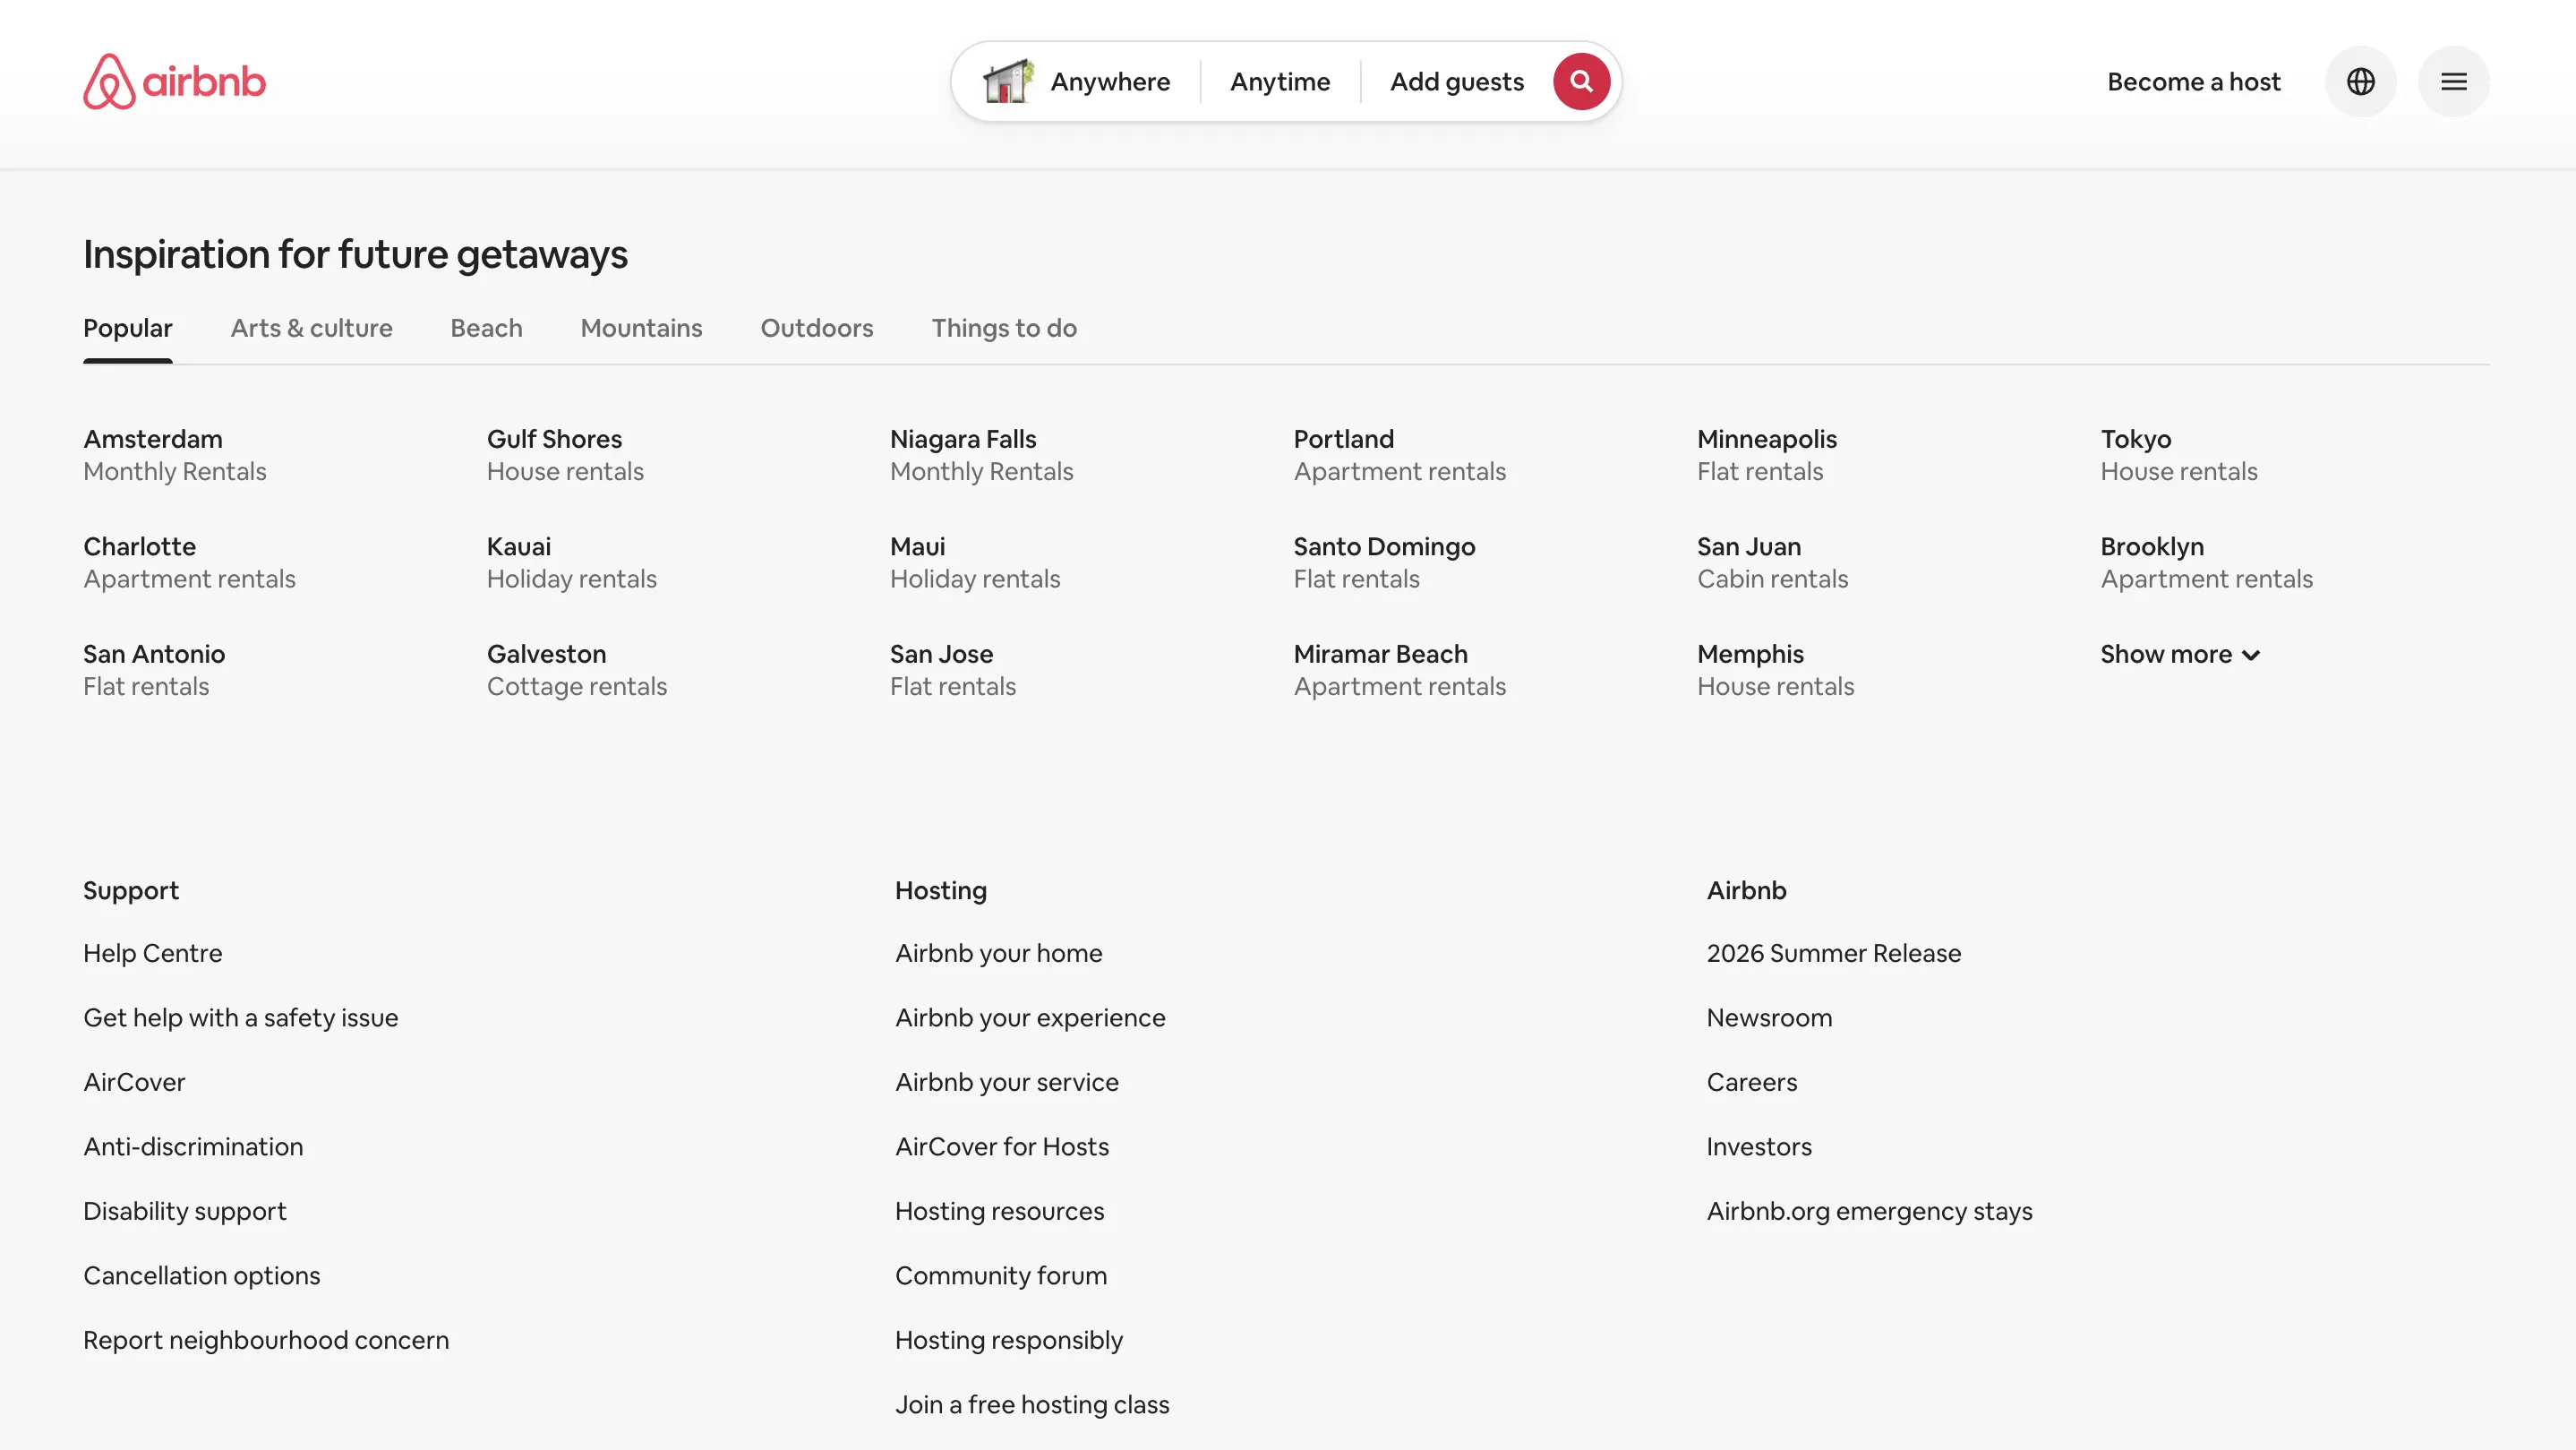Click Airbnb your home
The height and width of the screenshot is (1450, 2576).
[998, 953]
